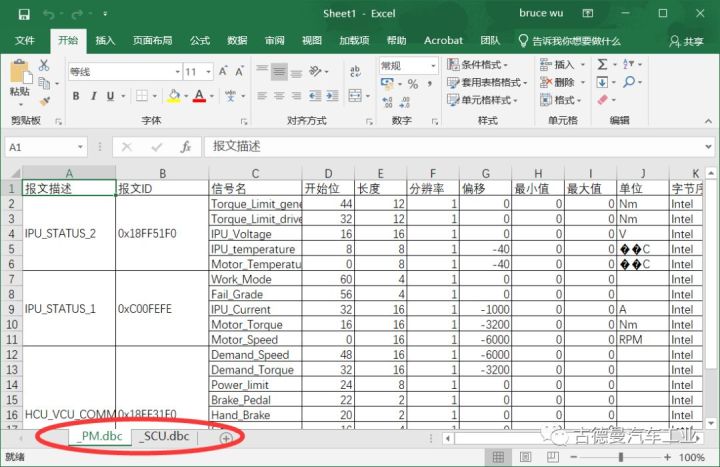Toggle Italic formatting

94,96
